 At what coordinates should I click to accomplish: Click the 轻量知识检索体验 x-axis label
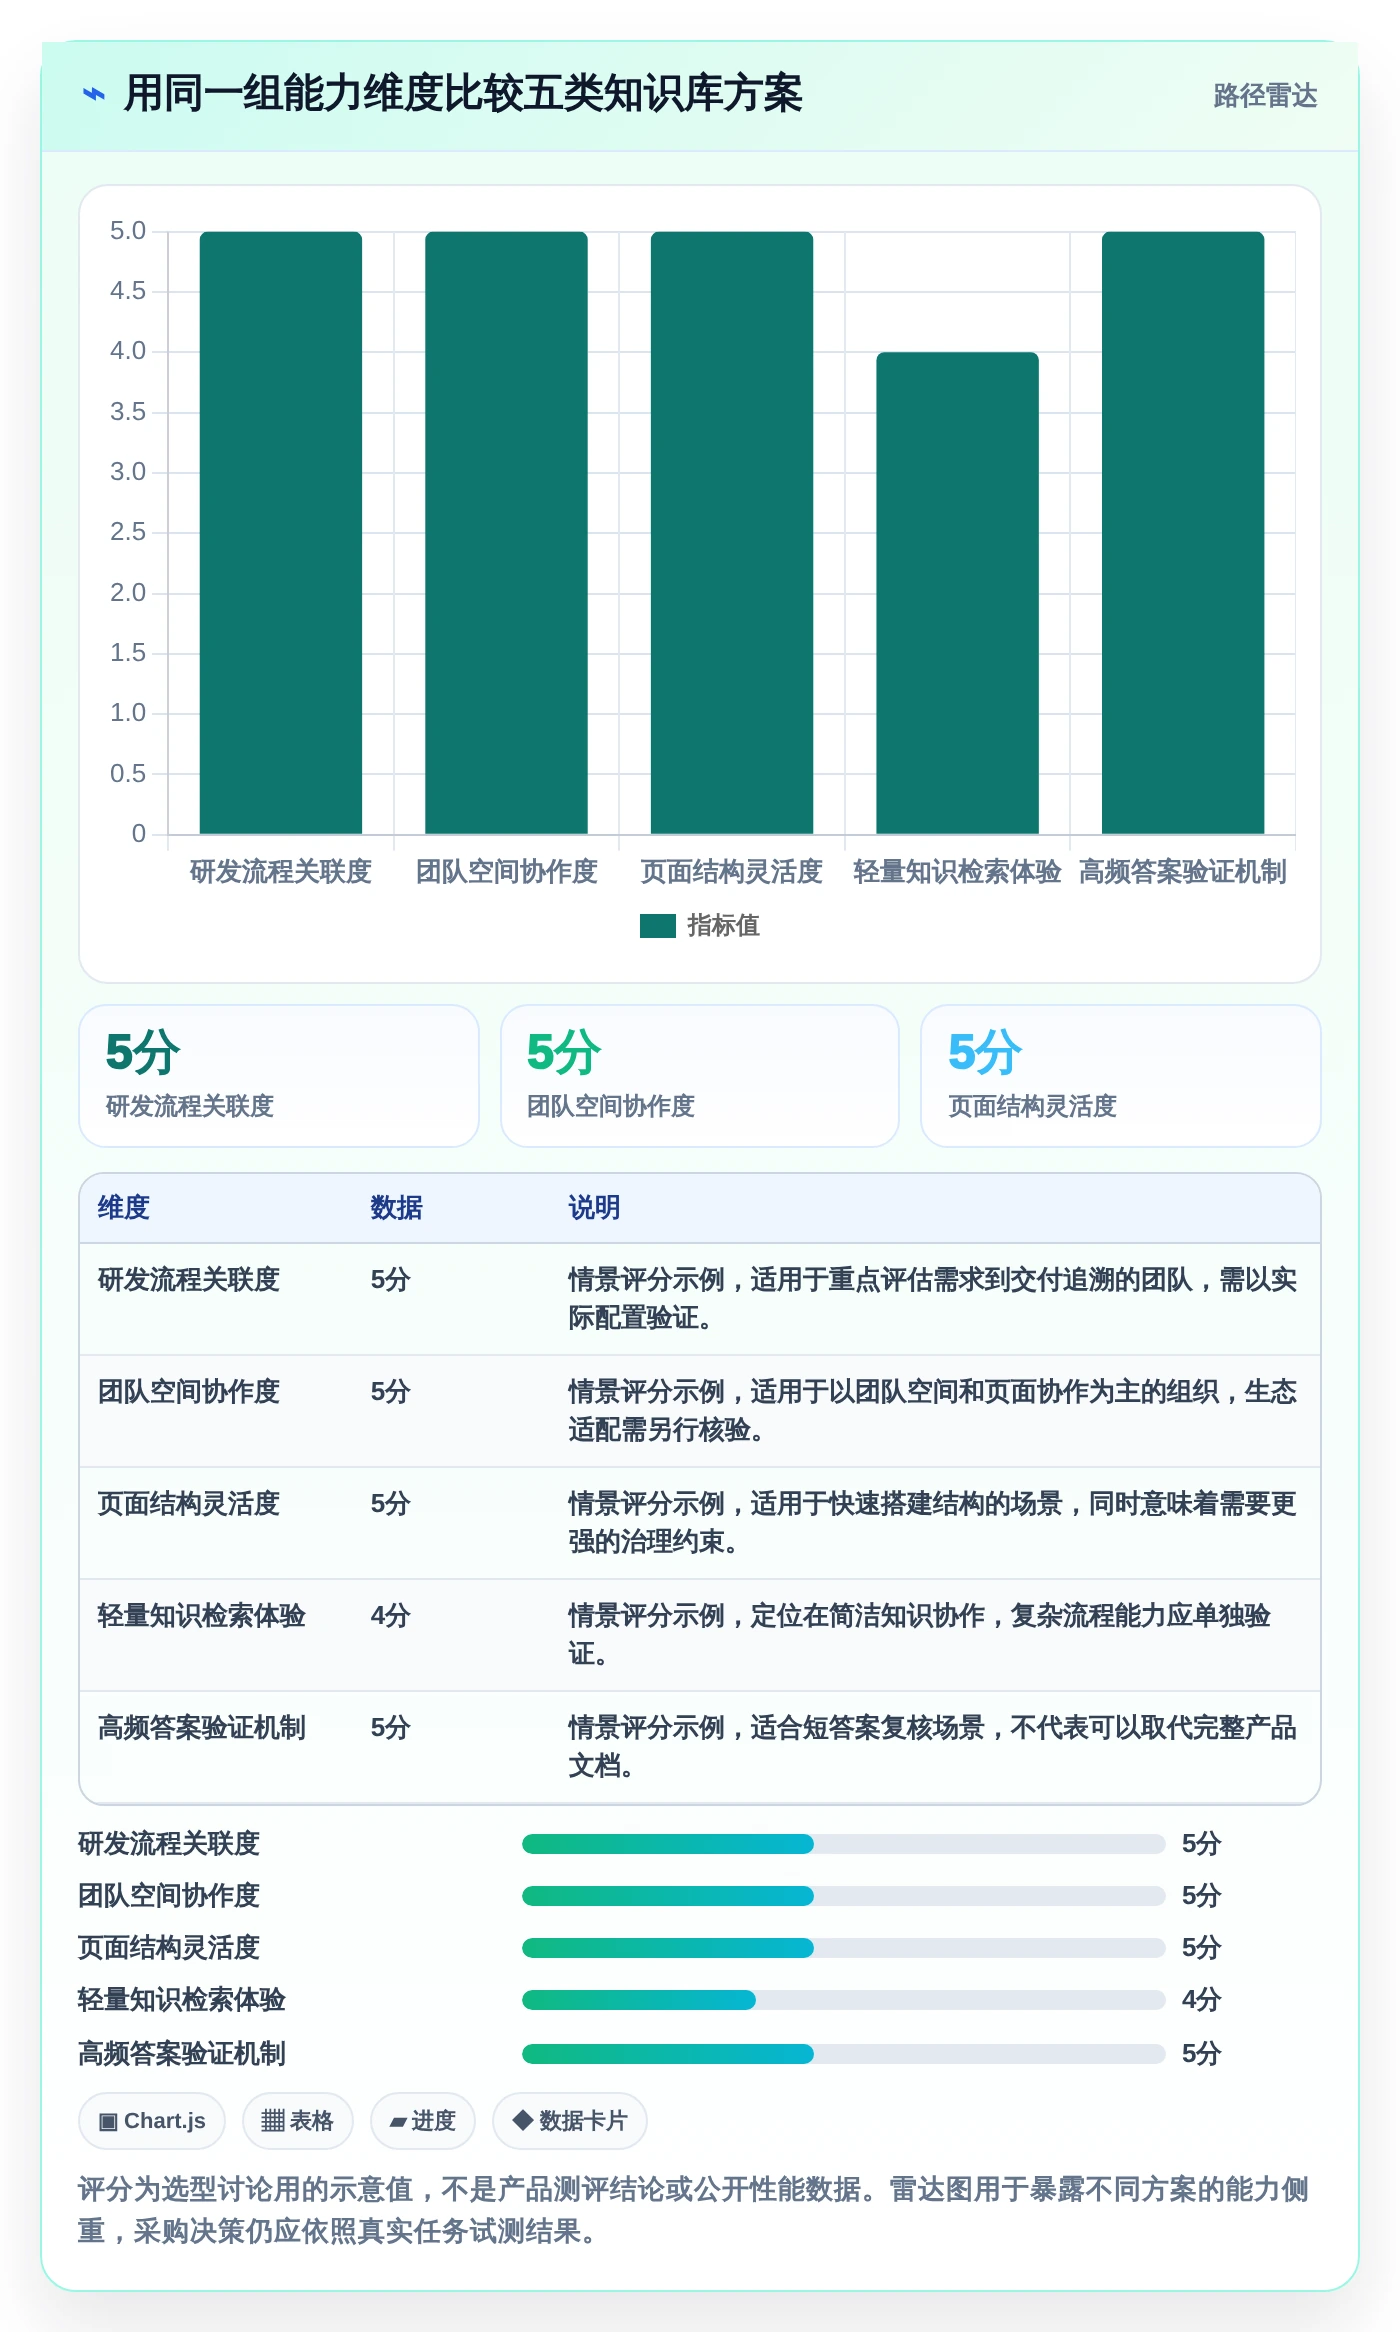tap(957, 872)
